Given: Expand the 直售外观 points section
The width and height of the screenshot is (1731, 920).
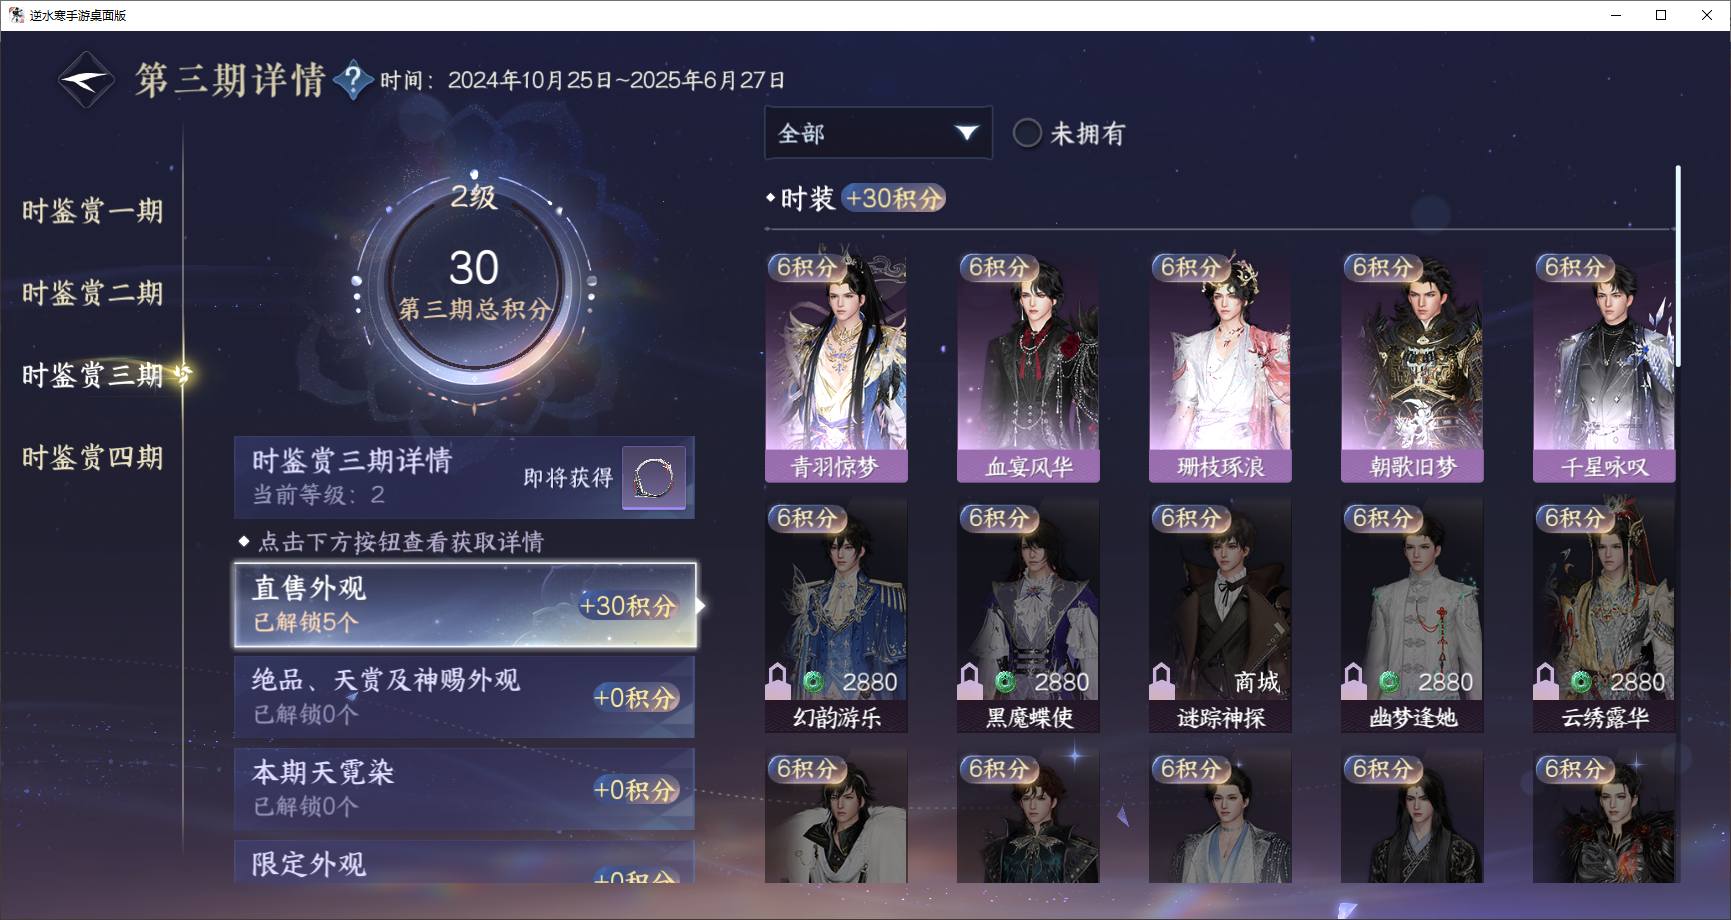Looking at the screenshot, I should [x=465, y=605].
